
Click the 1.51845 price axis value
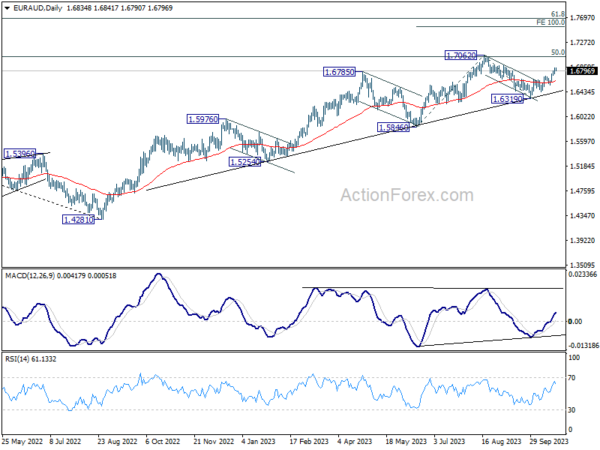click(582, 166)
